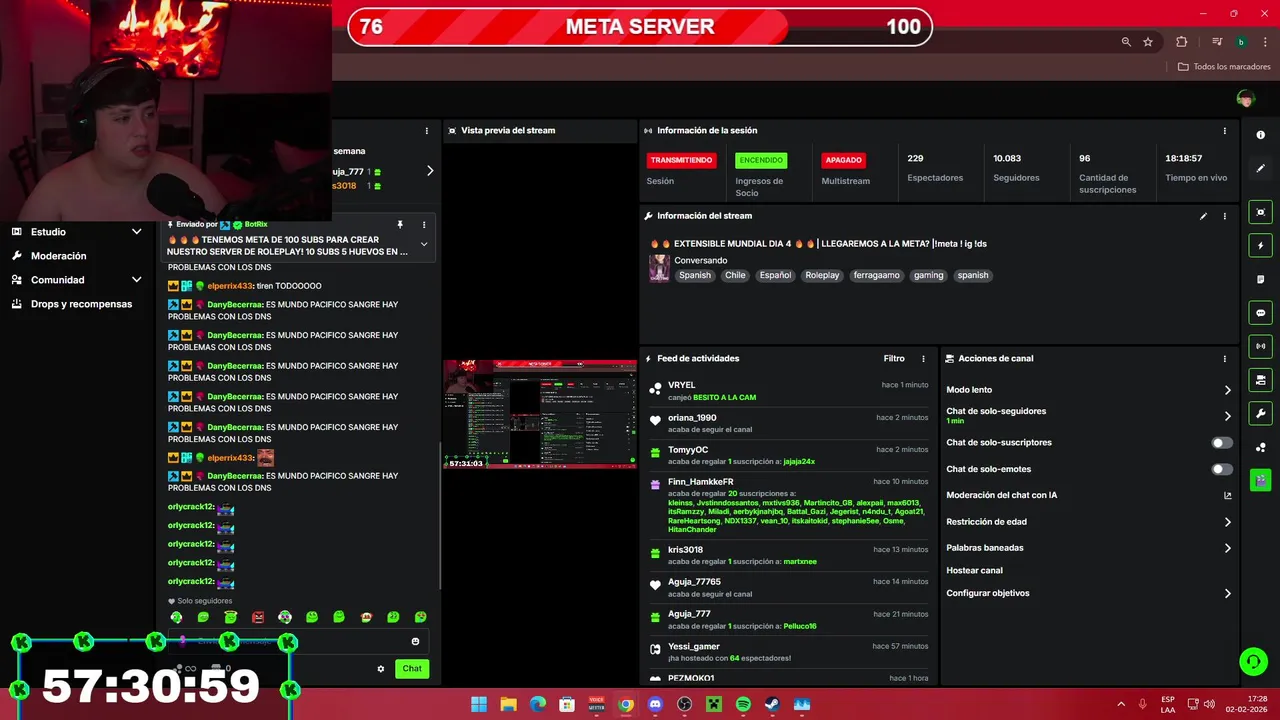This screenshot has height=720, width=1280.
Task: Open the green headset support button
Action: tap(1253, 661)
